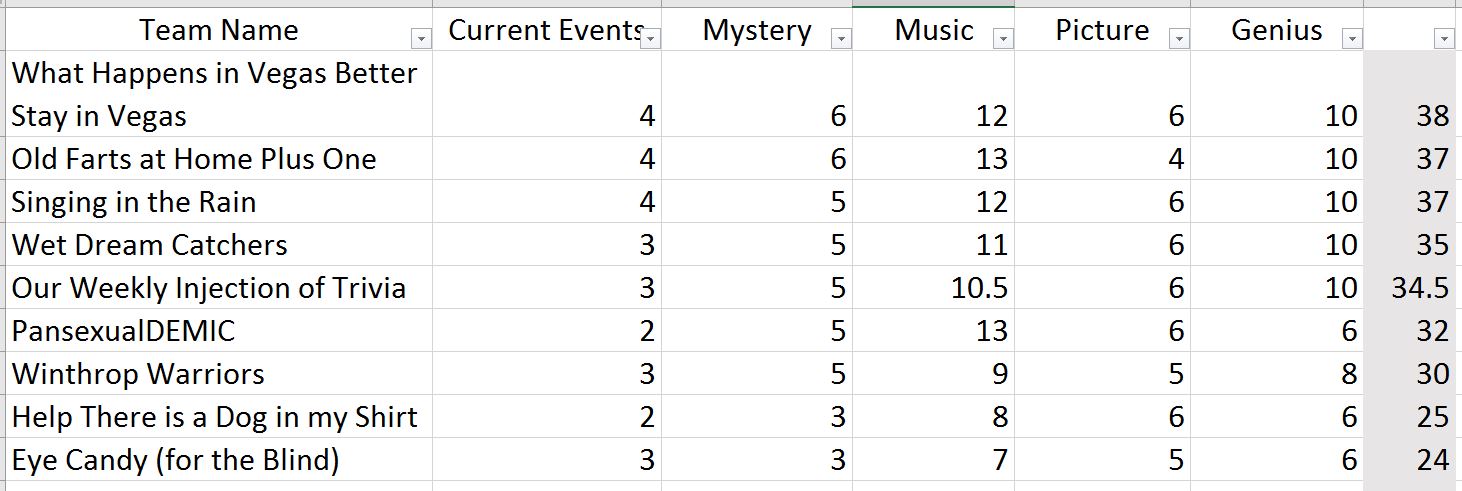Select the Old Farts at Home Plus One cell
The image size is (1462, 491).
pyautogui.click(x=219, y=159)
